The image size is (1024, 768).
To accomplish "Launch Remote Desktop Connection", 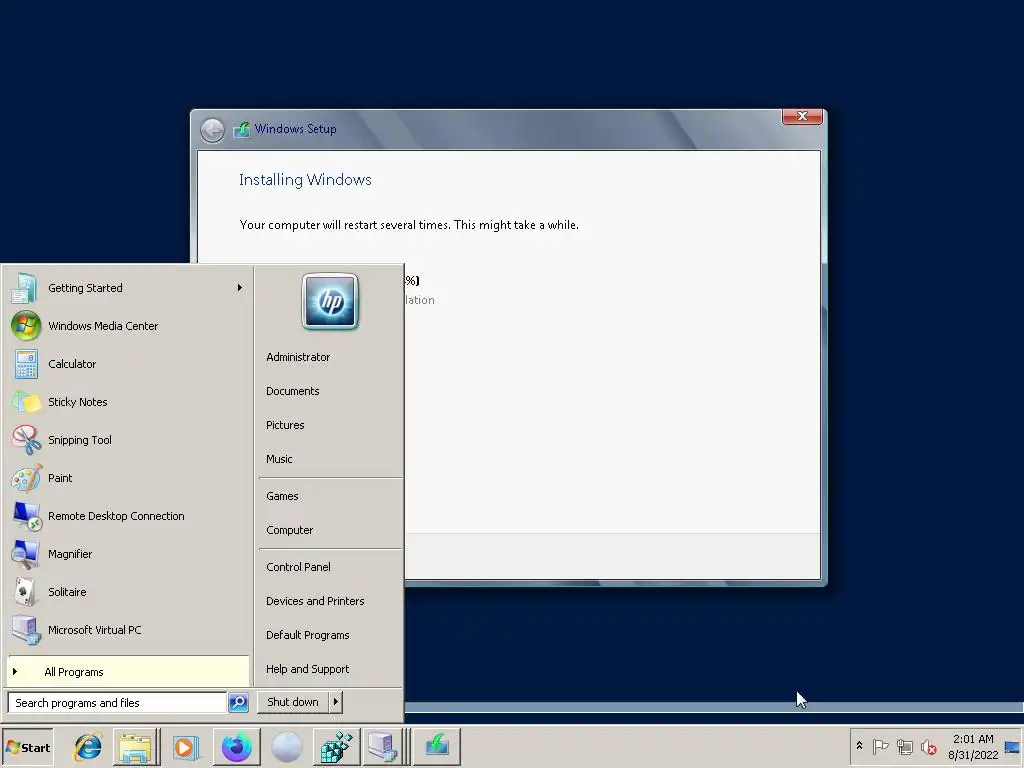I will click(127, 516).
